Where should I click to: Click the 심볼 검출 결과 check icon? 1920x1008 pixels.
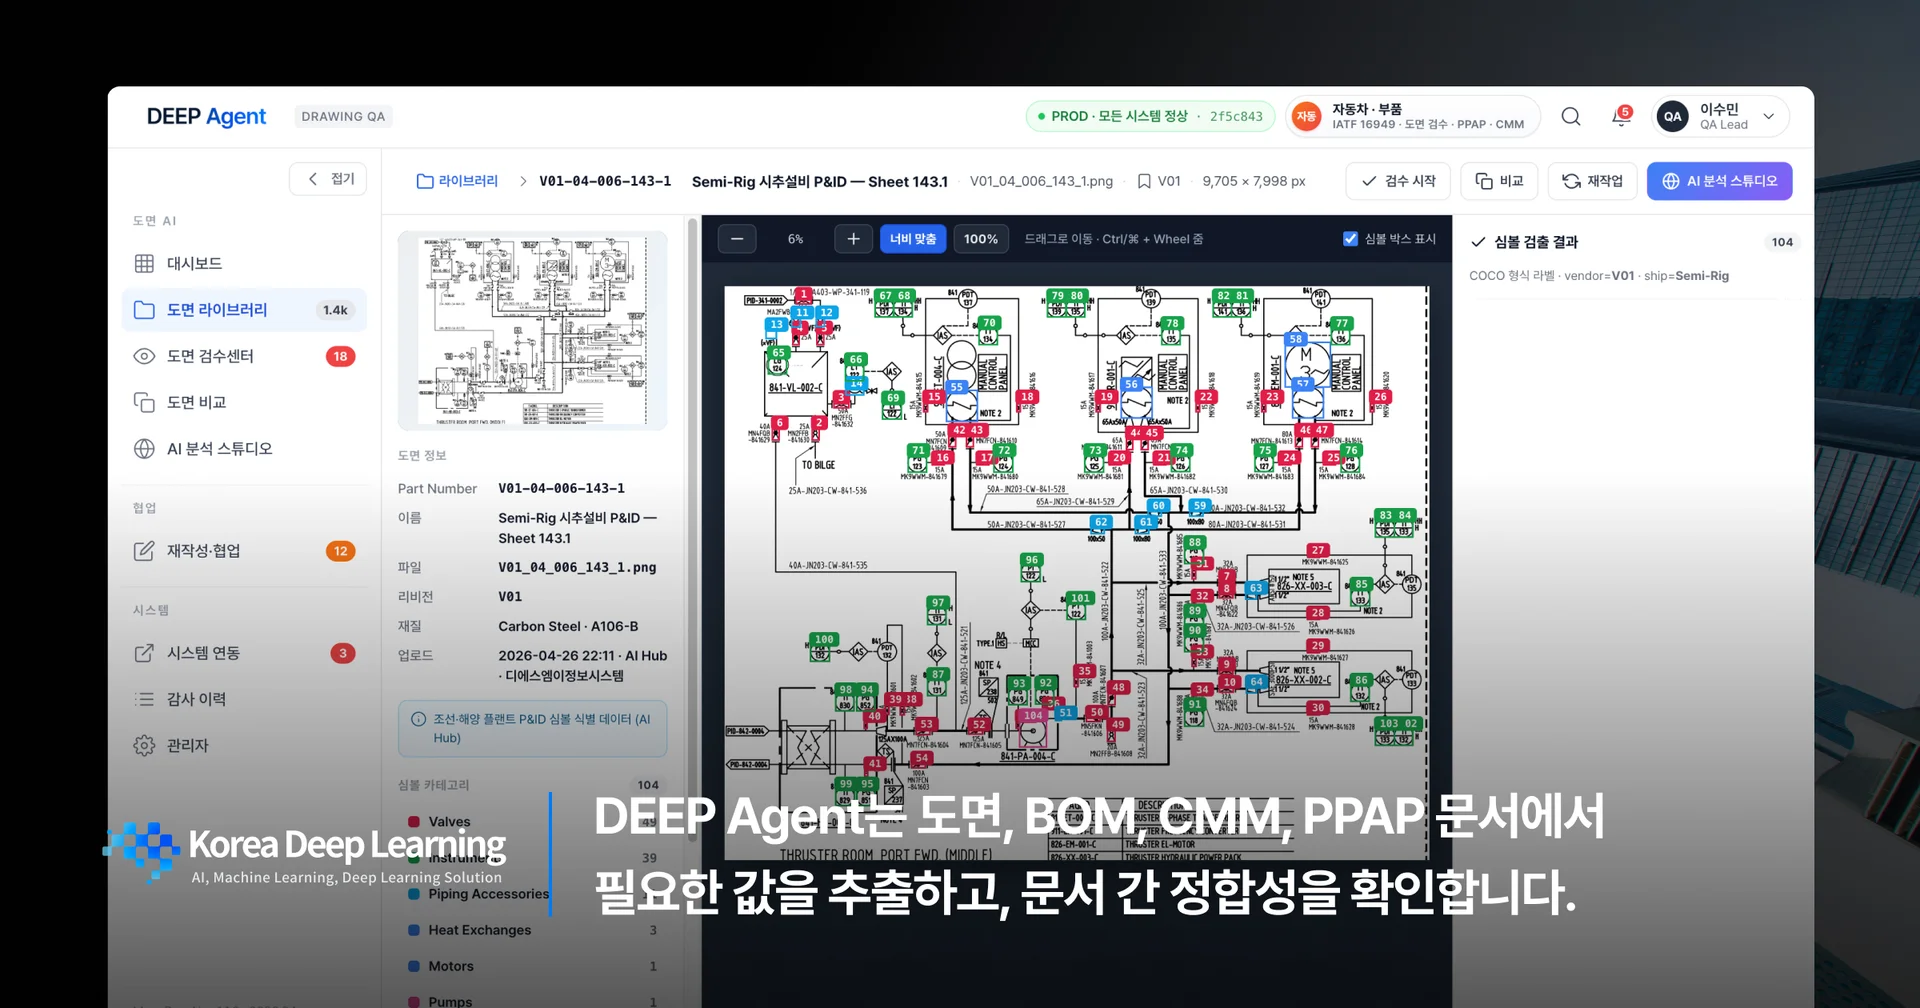pos(1478,242)
